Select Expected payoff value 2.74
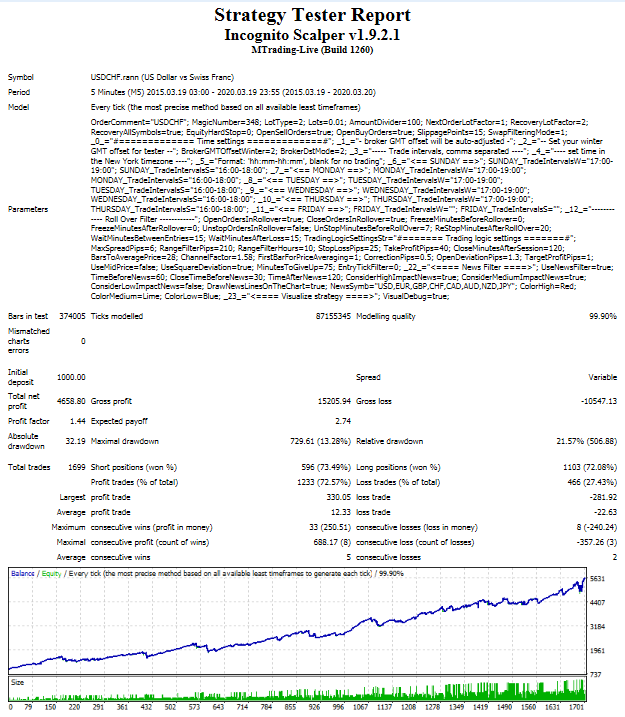The width and height of the screenshot is (625, 717). [x=343, y=421]
